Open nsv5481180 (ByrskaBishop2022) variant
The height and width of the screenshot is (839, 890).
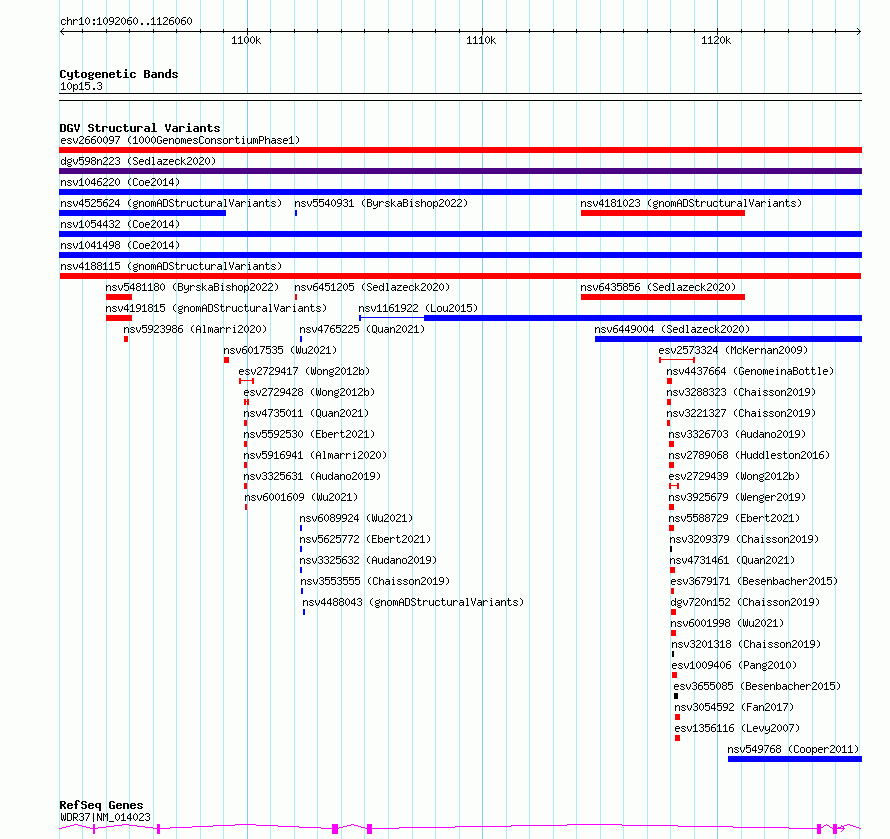point(192,287)
